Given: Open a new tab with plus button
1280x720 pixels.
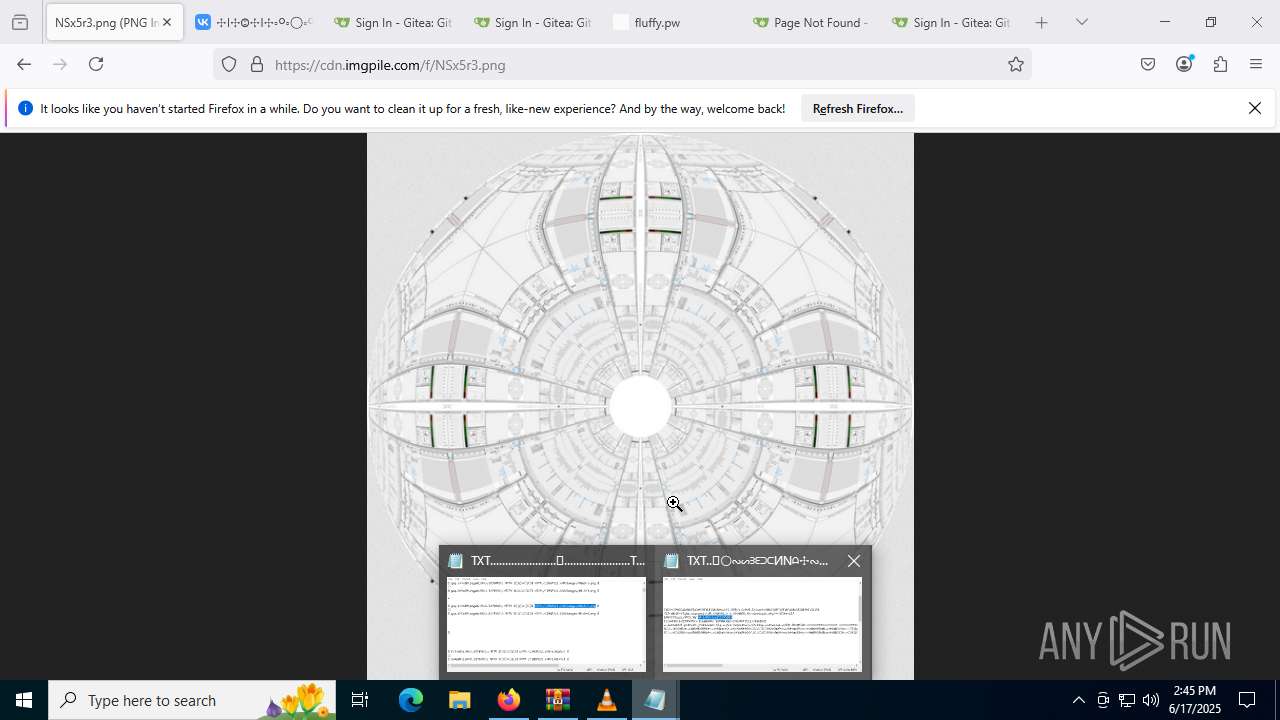Looking at the screenshot, I should pyautogui.click(x=1042, y=22).
